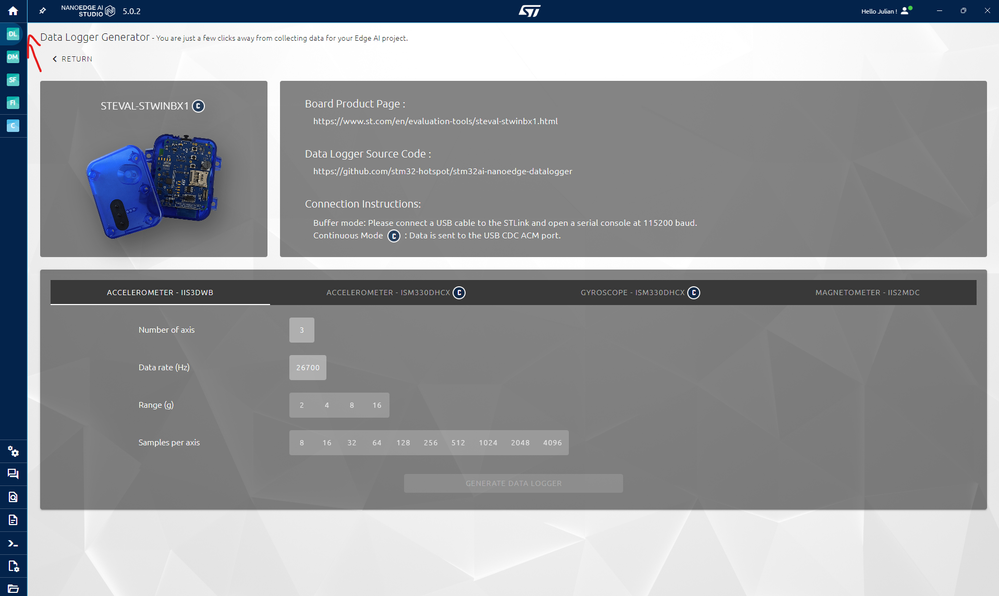Go to the Home screen icon
The image size is (999, 596).
[13, 11]
